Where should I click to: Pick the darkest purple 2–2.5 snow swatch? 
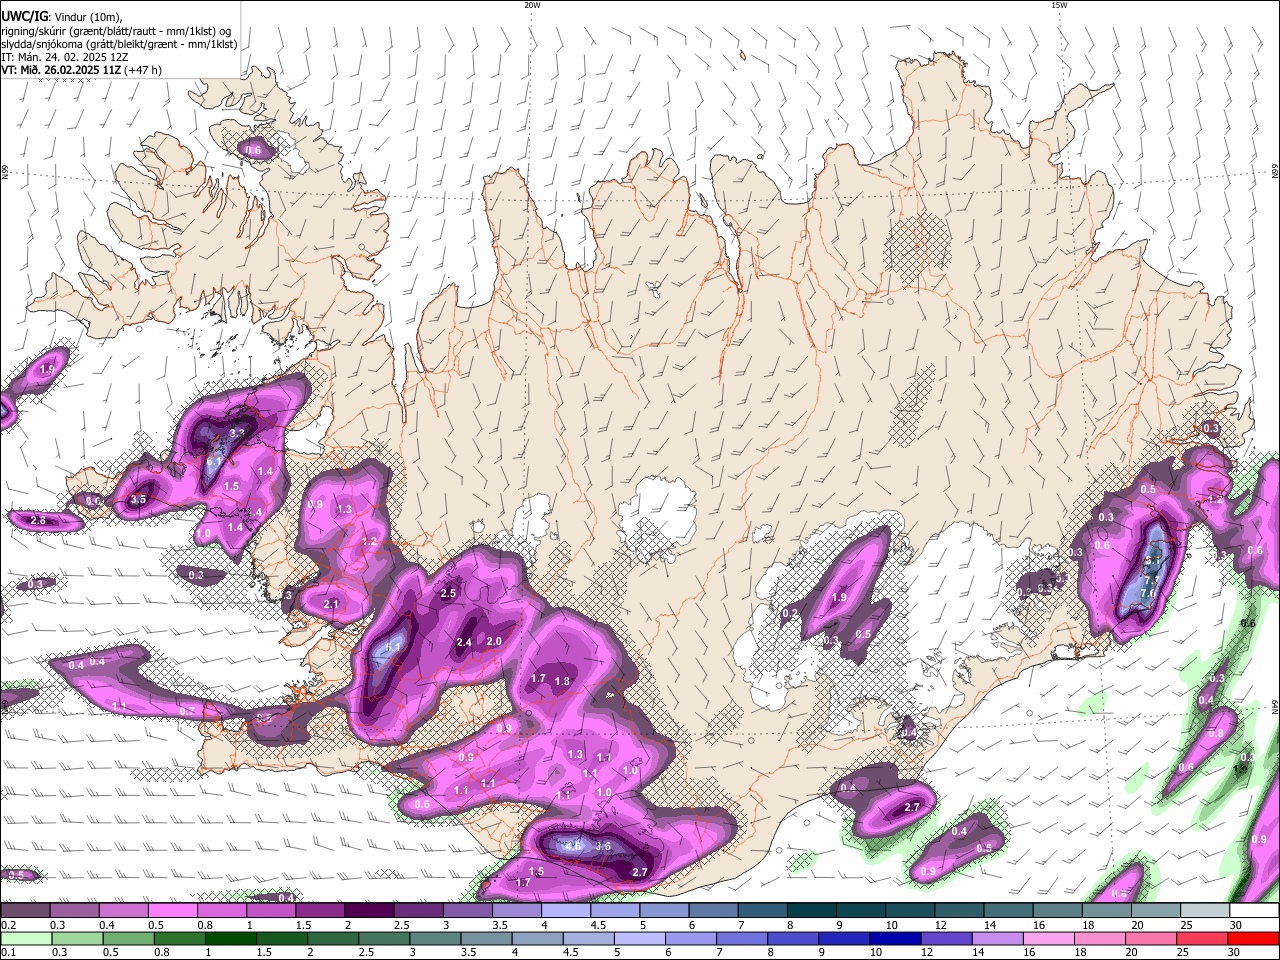(x=369, y=911)
